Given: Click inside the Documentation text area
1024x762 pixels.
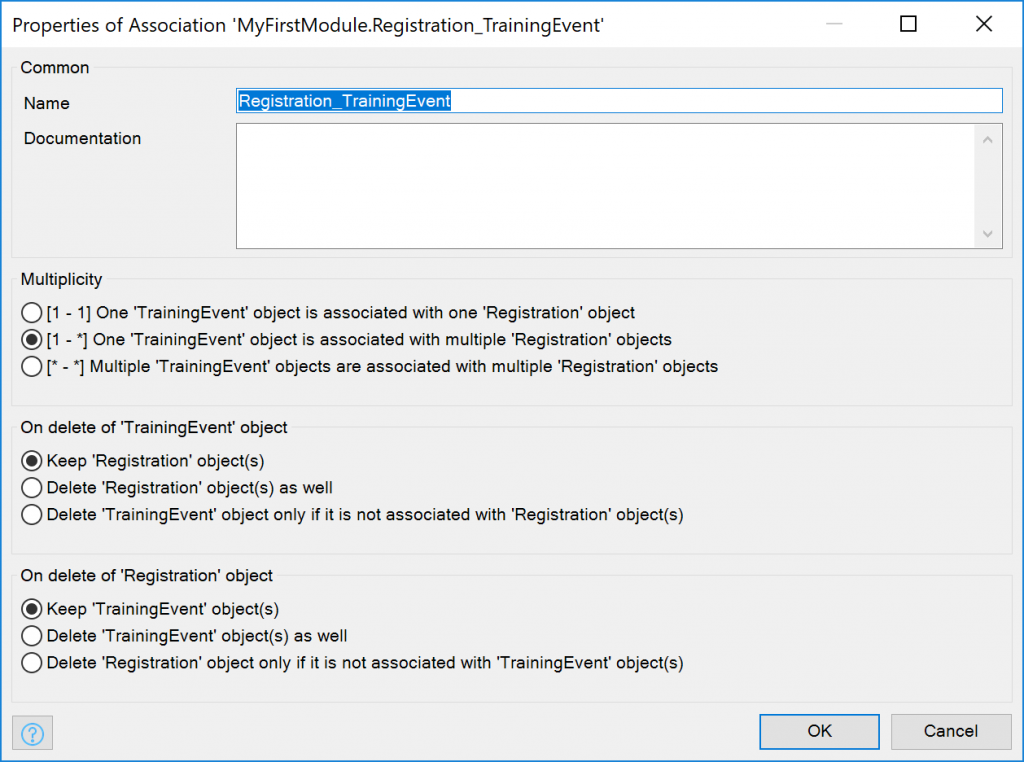Looking at the screenshot, I should tap(605, 186).
